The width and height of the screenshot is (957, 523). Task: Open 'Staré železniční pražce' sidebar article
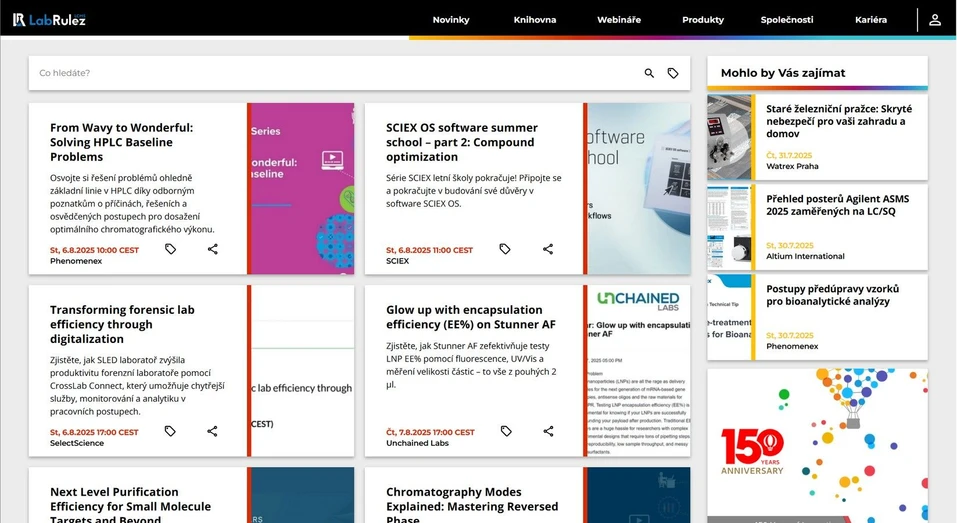[838, 121]
